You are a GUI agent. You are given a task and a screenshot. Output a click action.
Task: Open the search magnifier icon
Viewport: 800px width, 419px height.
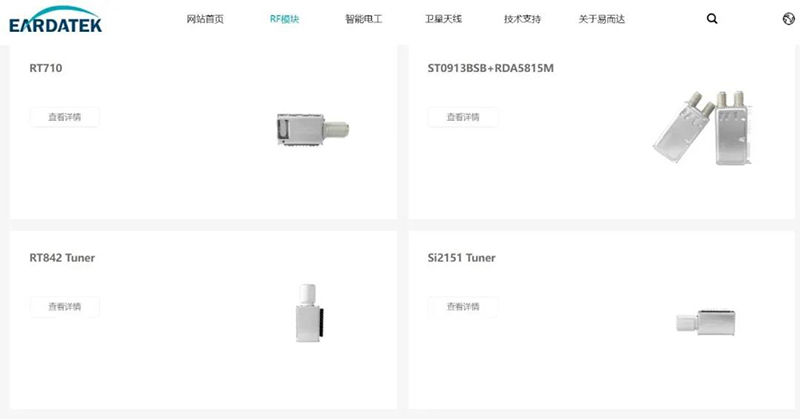[712, 19]
